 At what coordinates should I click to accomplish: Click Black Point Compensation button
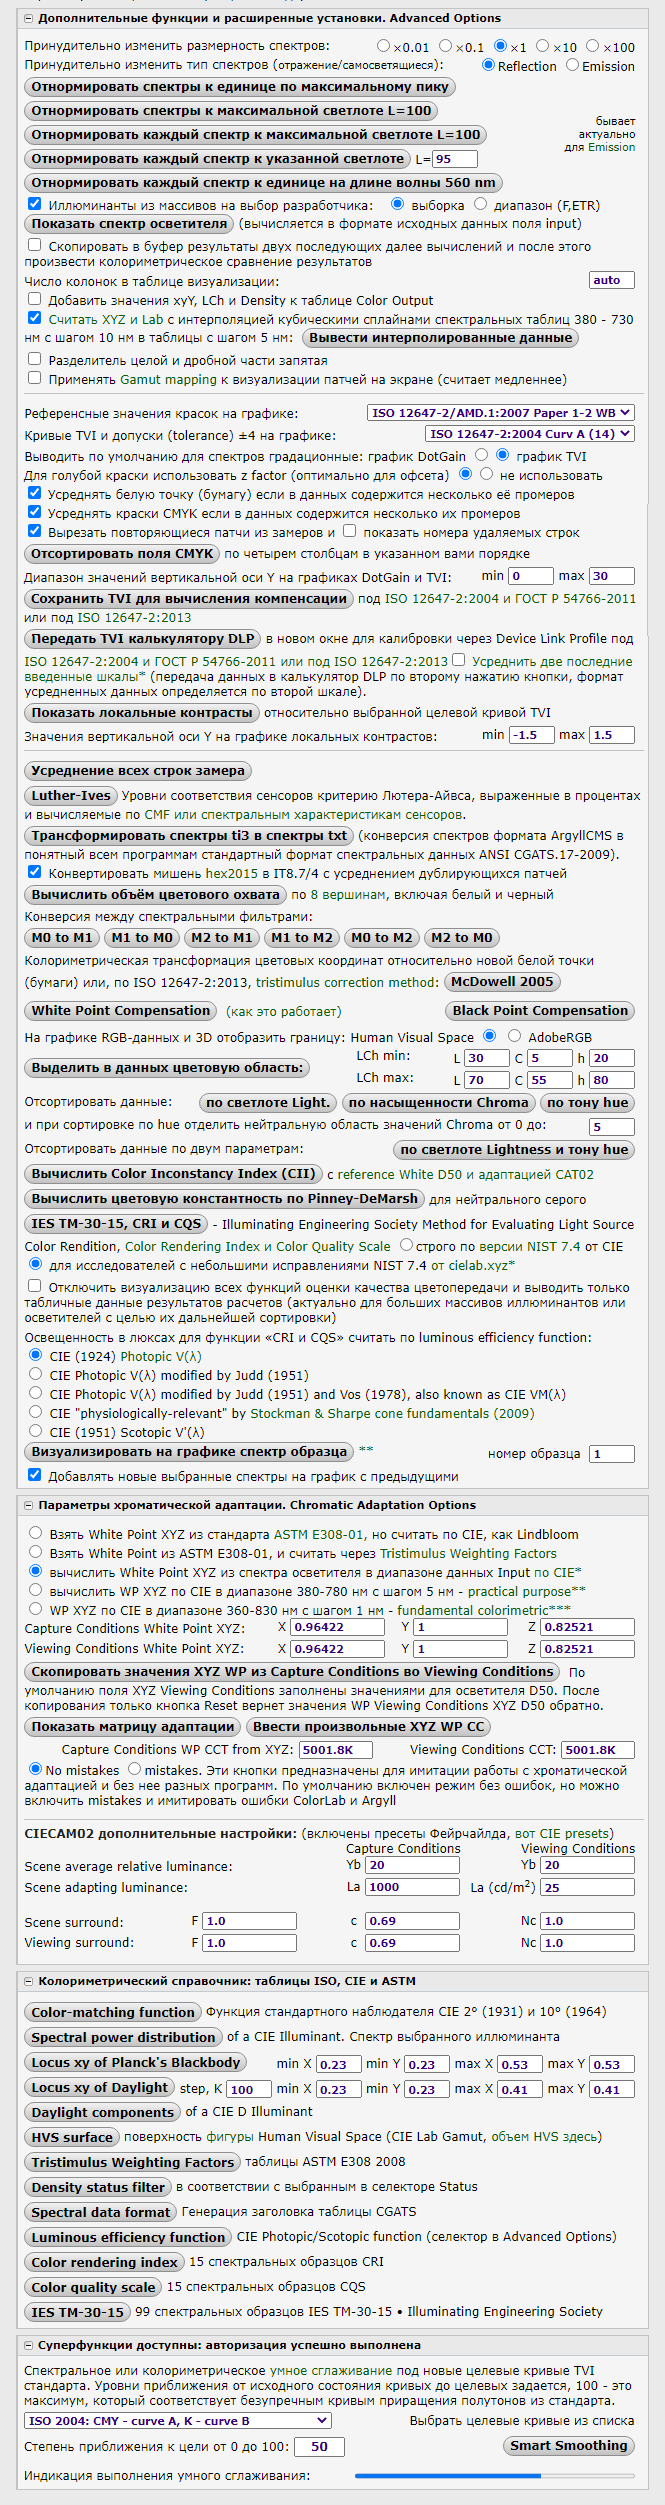[x=540, y=1011]
